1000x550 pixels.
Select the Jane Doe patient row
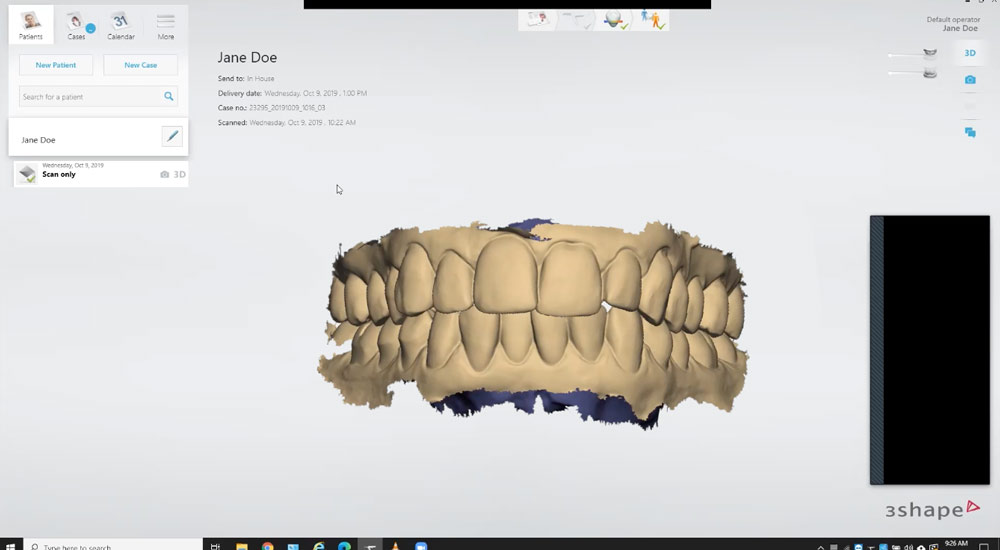[98, 137]
